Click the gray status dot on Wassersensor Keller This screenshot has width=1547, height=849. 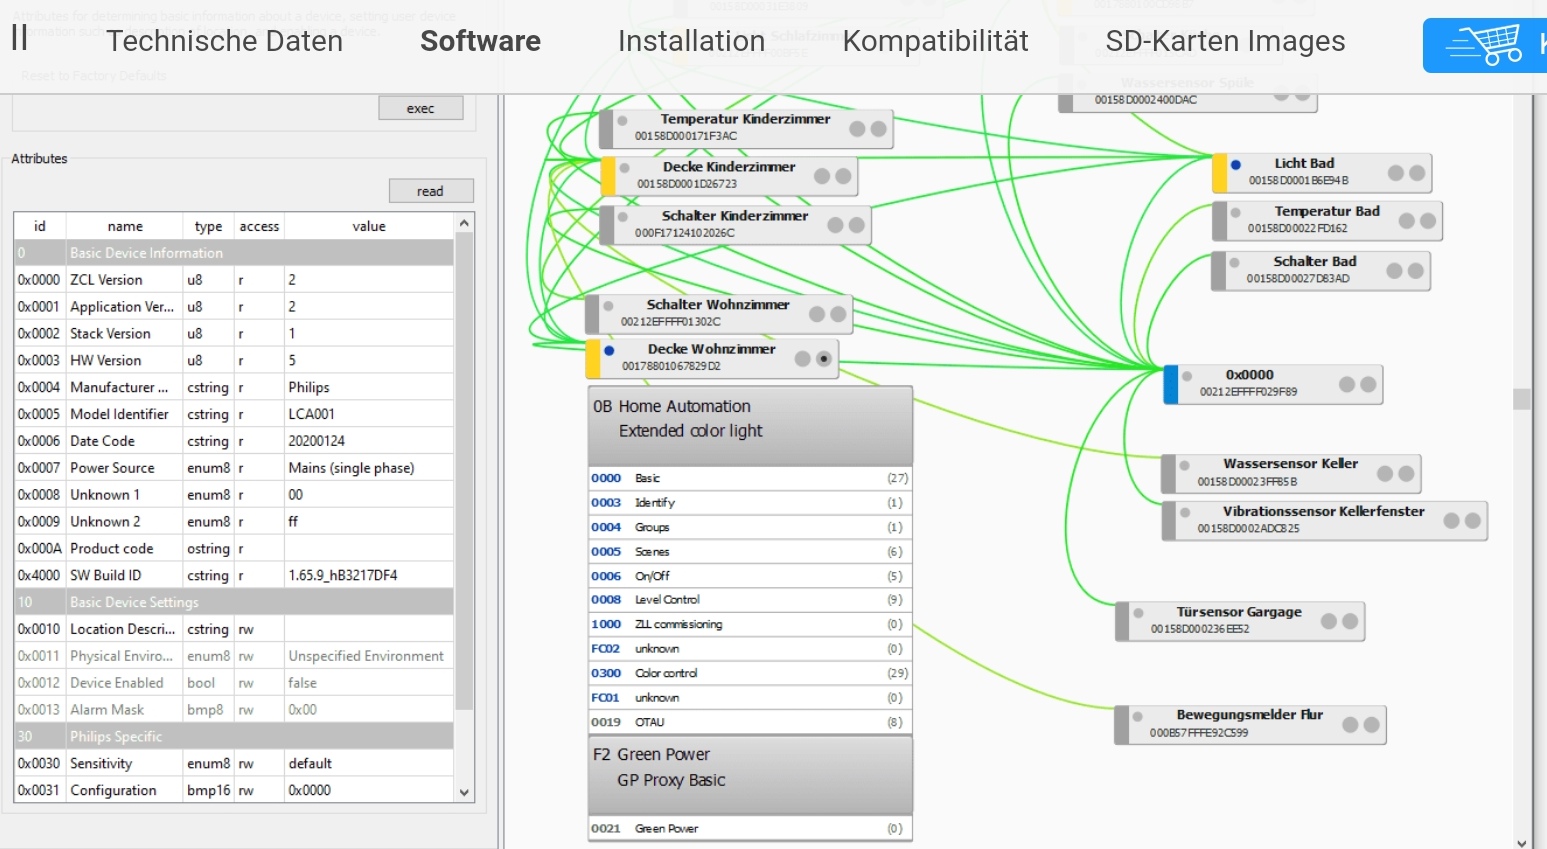pos(1185,466)
